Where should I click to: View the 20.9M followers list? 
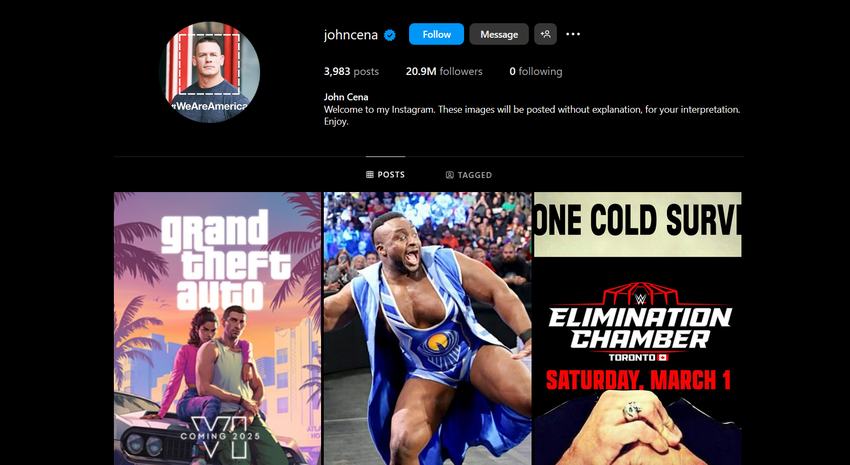(444, 72)
